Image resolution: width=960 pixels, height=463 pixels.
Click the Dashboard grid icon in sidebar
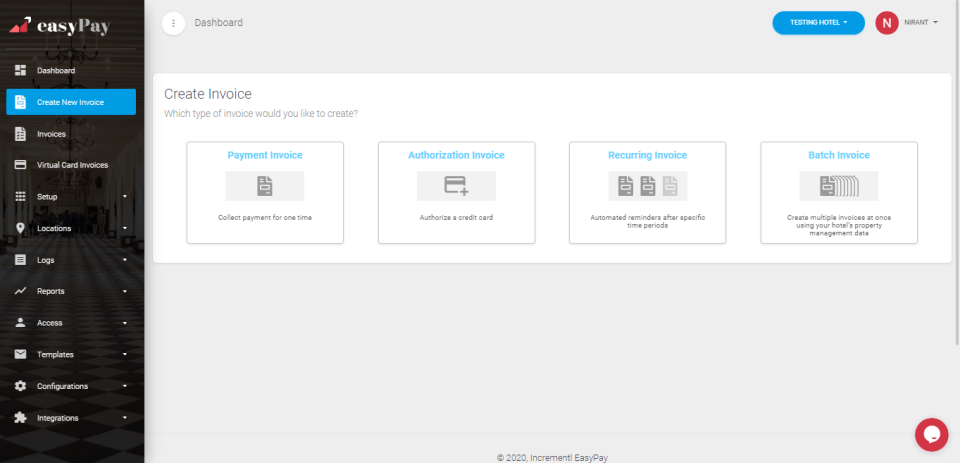[20, 70]
